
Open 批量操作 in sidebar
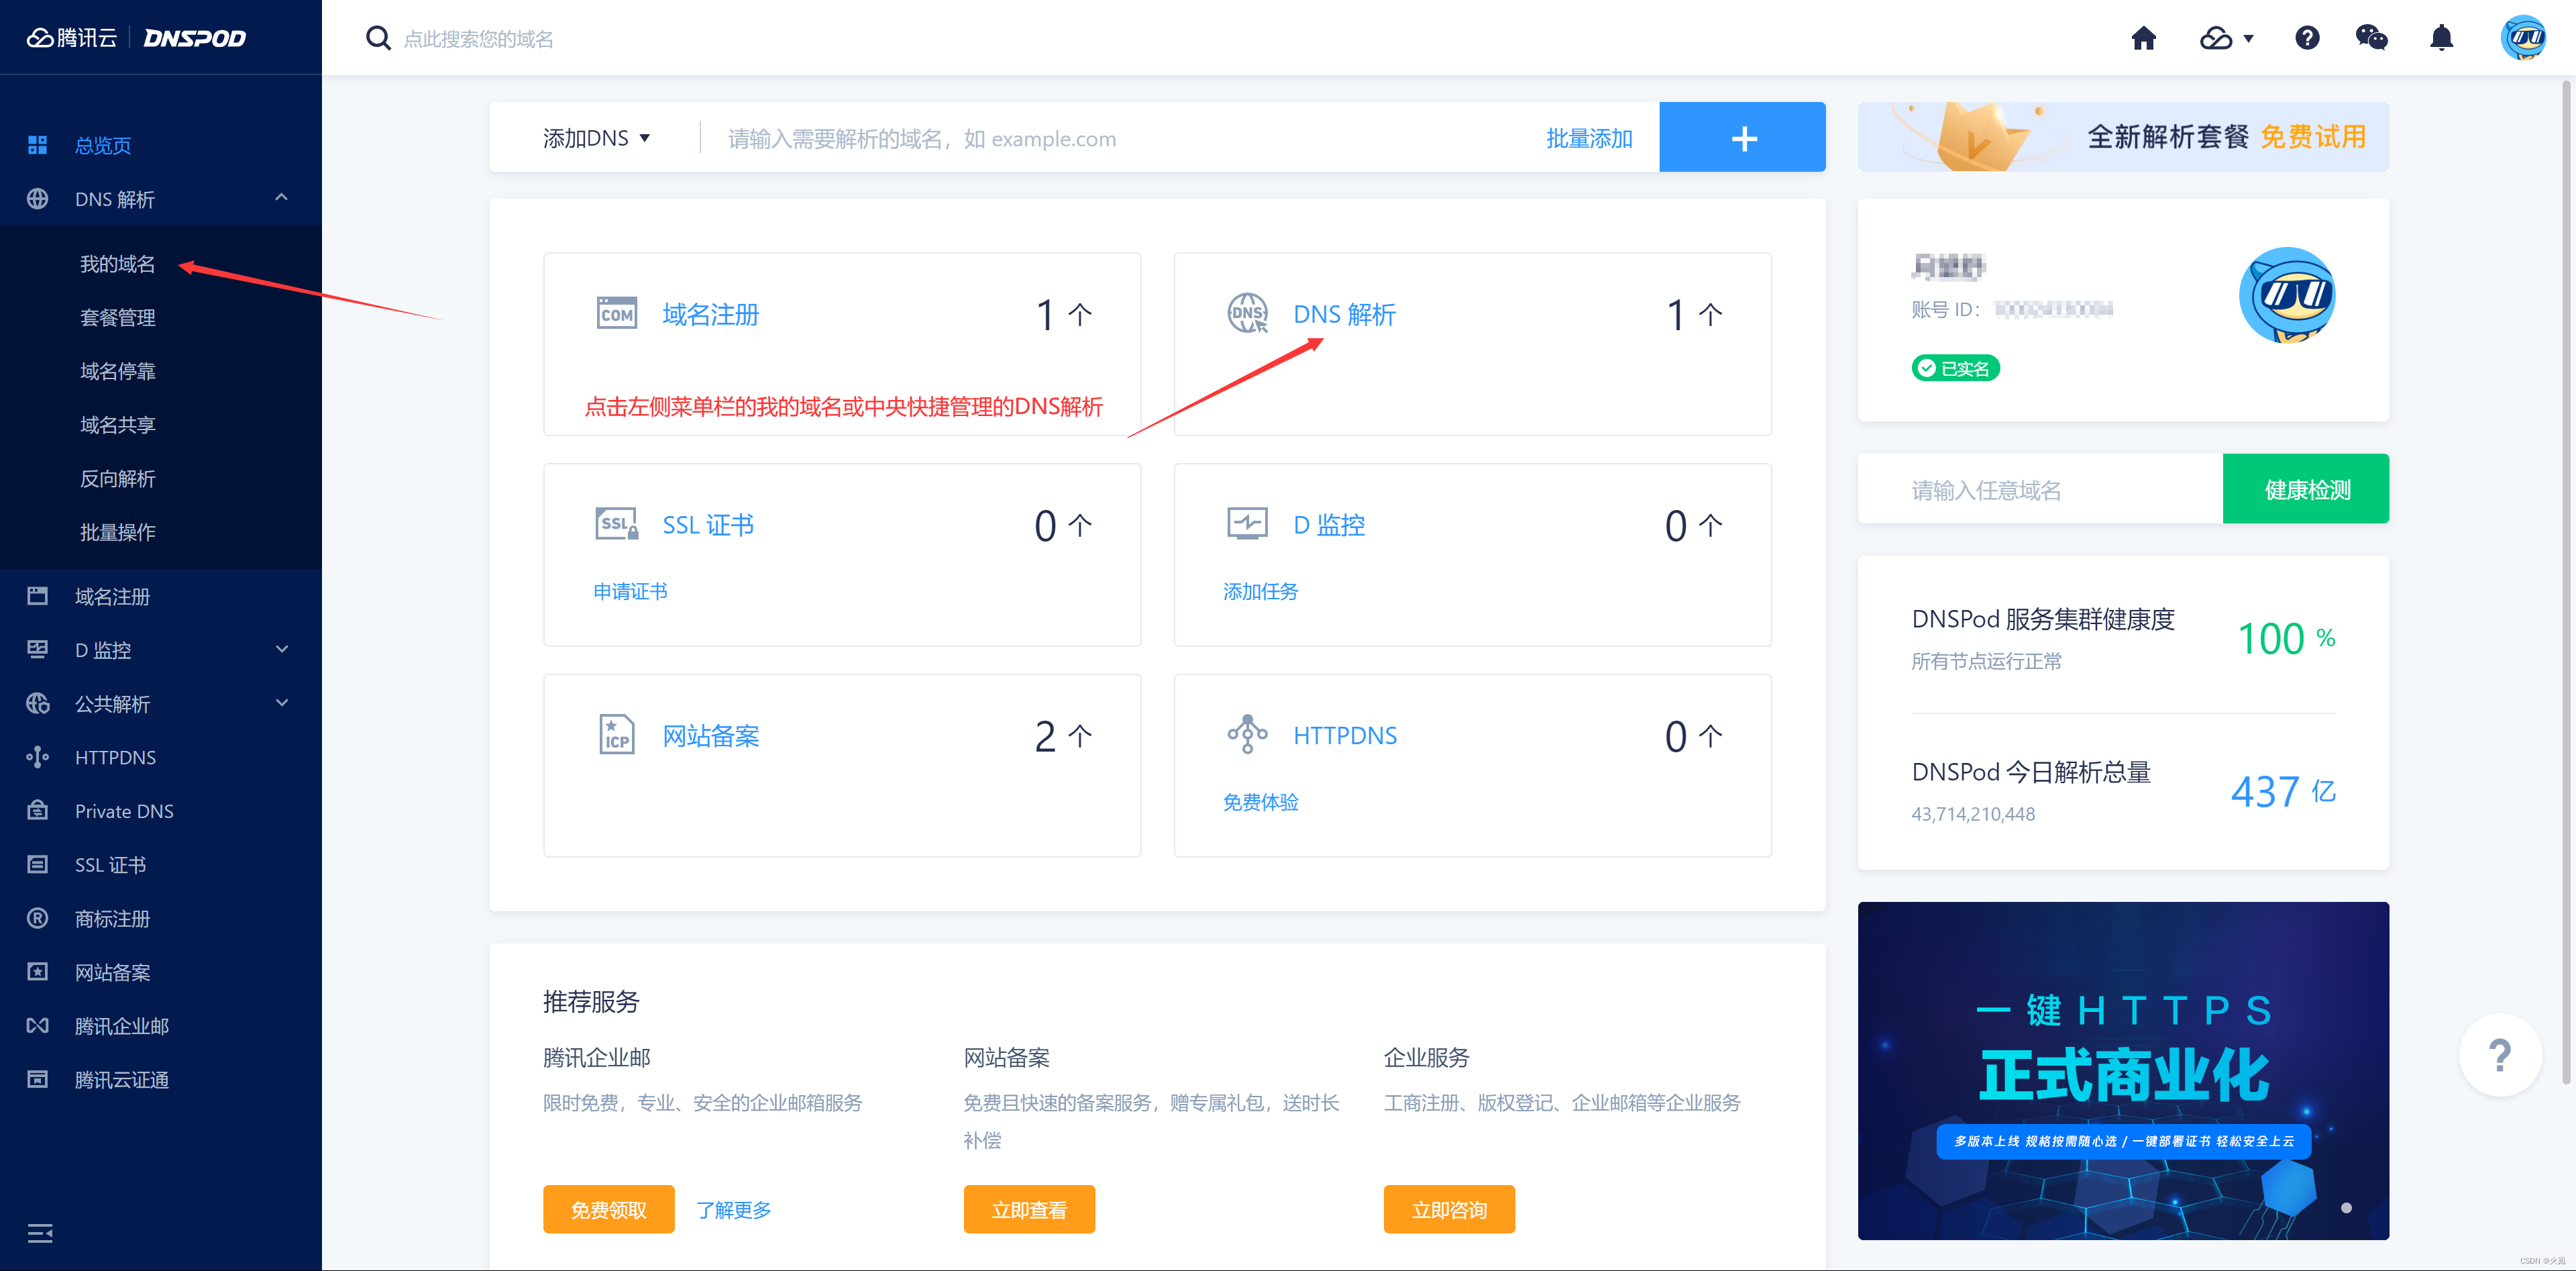(x=117, y=532)
